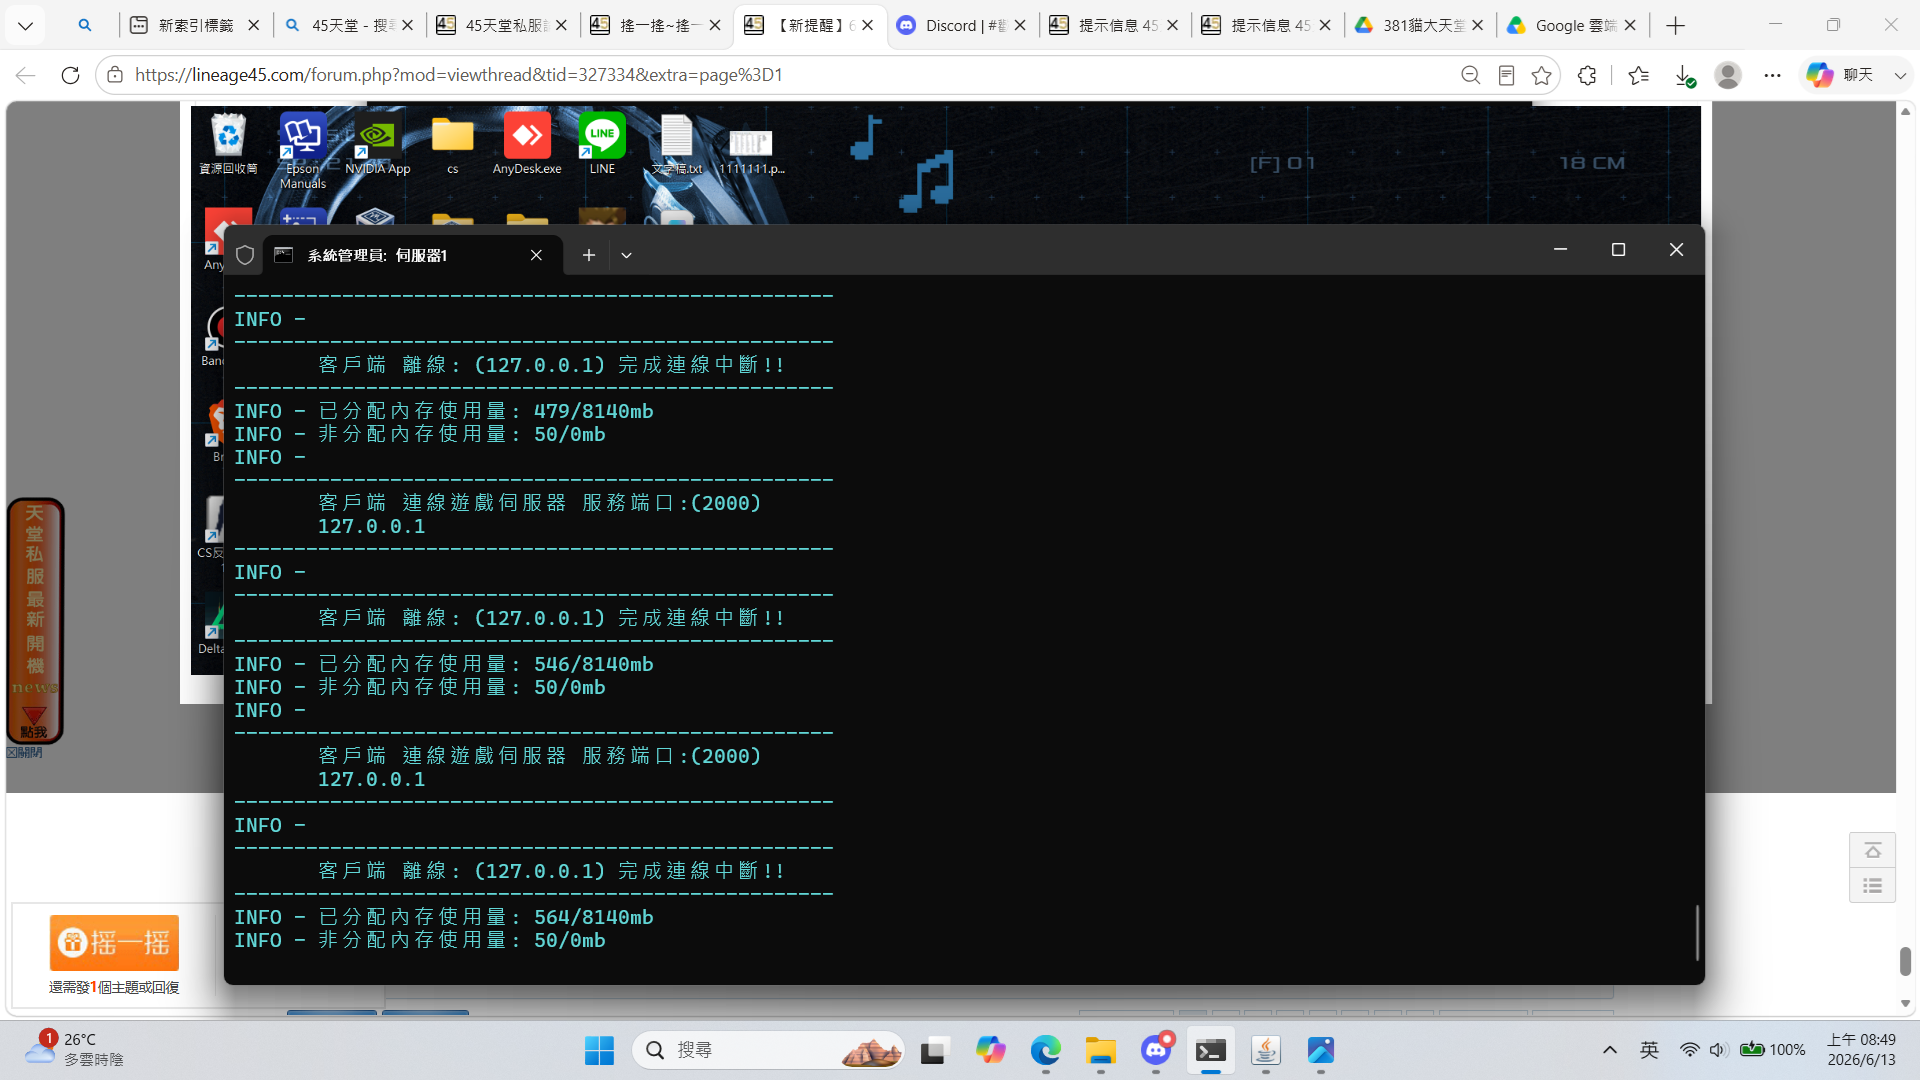Reload the current forum page

pos(70,75)
